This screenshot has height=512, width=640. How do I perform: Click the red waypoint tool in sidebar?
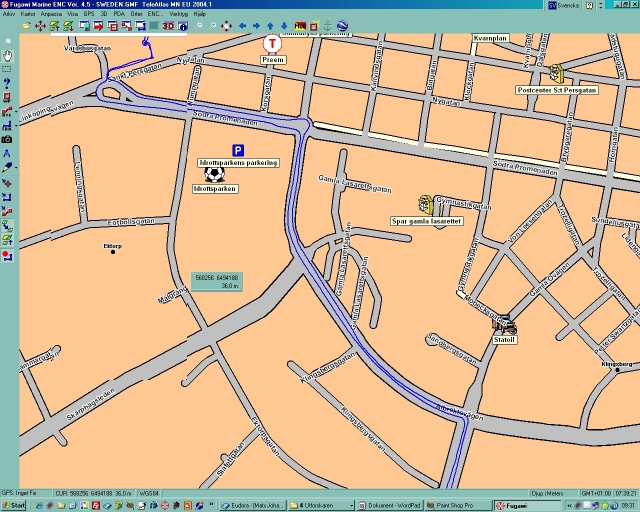pyautogui.click(x=7, y=98)
